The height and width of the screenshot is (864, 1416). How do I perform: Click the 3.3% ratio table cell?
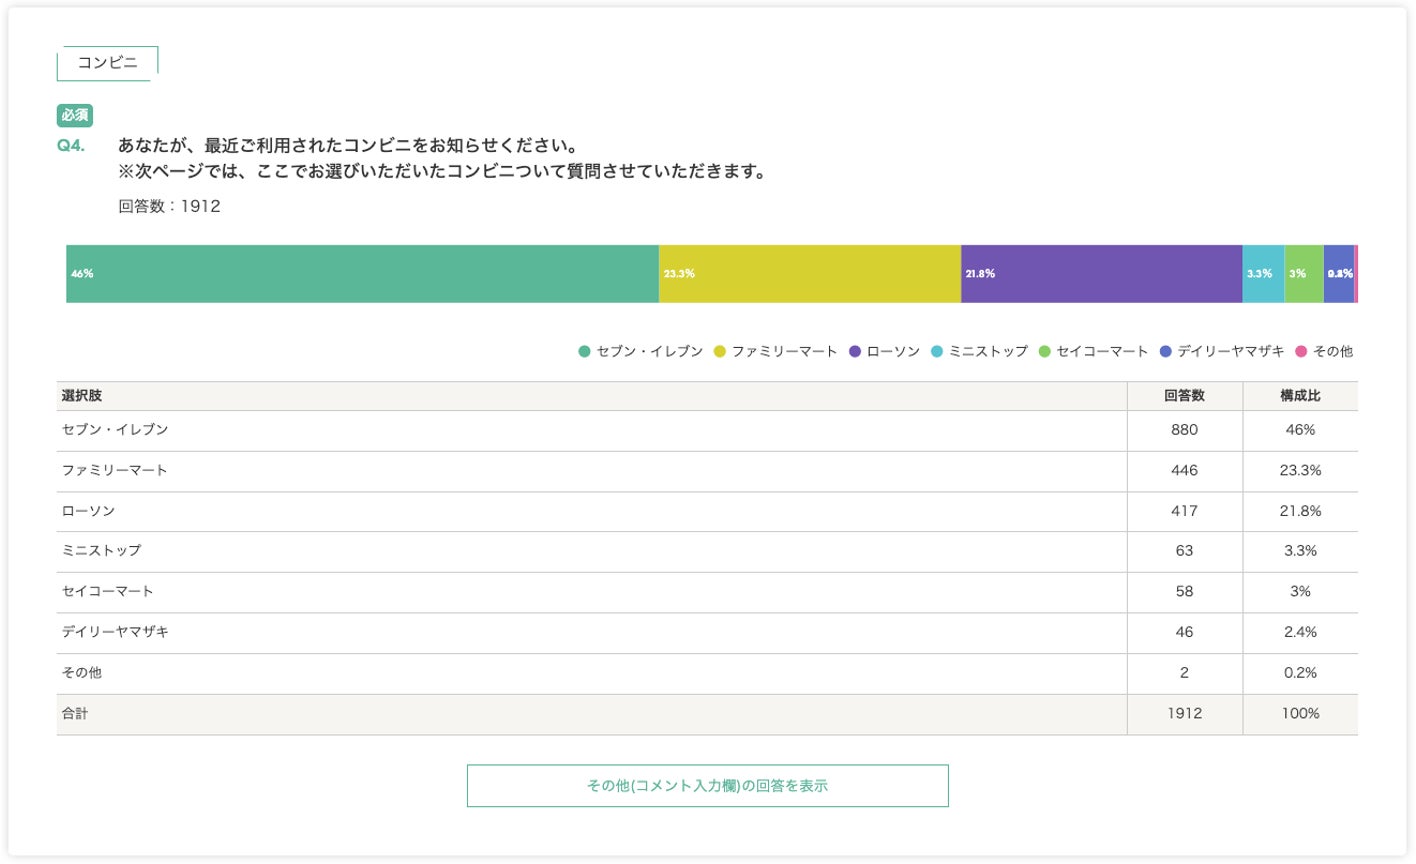(x=1300, y=551)
